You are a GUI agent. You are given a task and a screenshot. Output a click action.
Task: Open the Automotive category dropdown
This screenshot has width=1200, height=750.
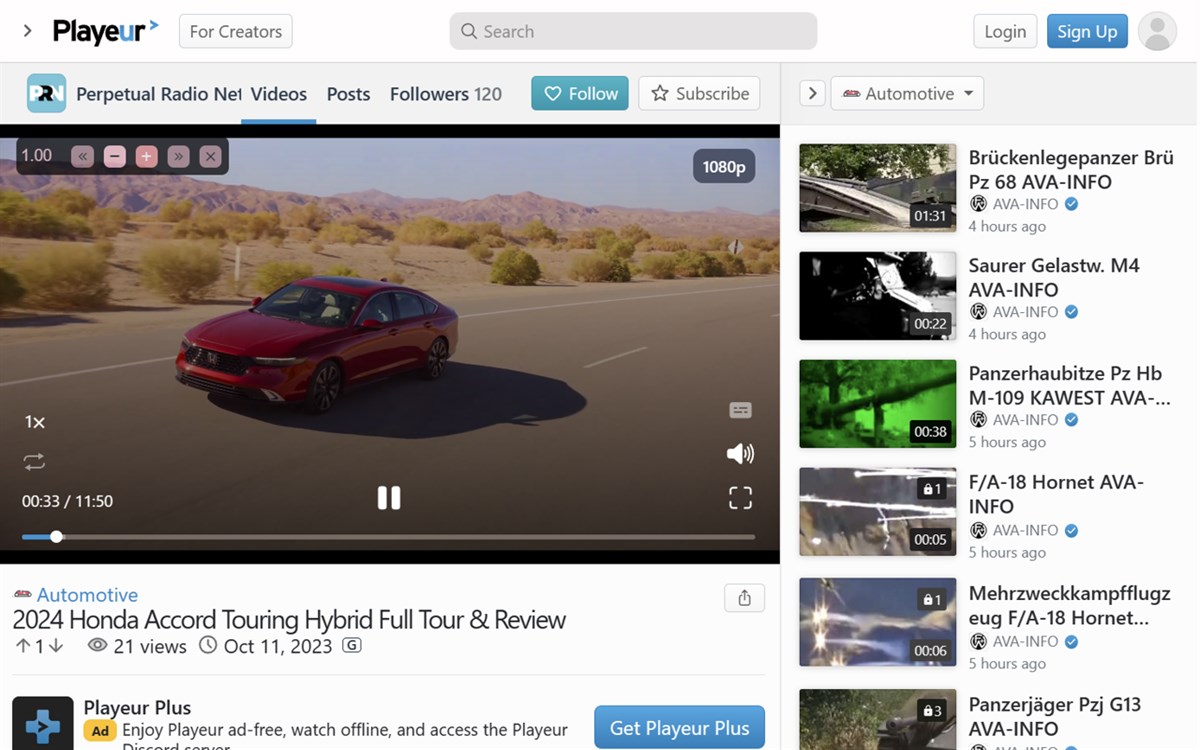tap(907, 93)
